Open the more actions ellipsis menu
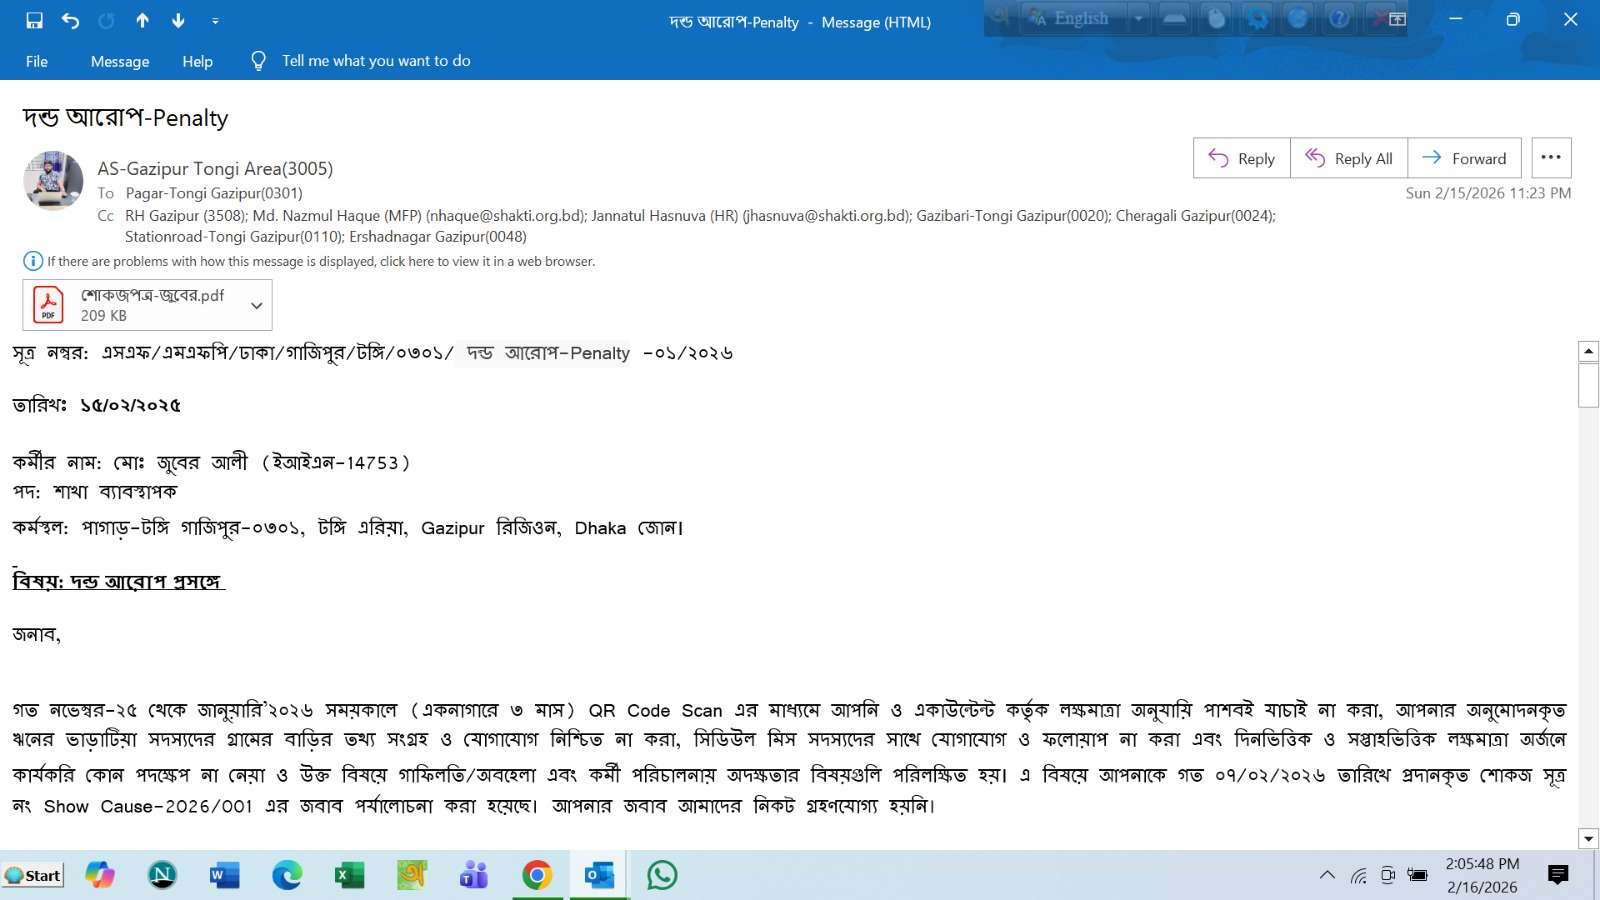The height and width of the screenshot is (900, 1600). tap(1551, 158)
